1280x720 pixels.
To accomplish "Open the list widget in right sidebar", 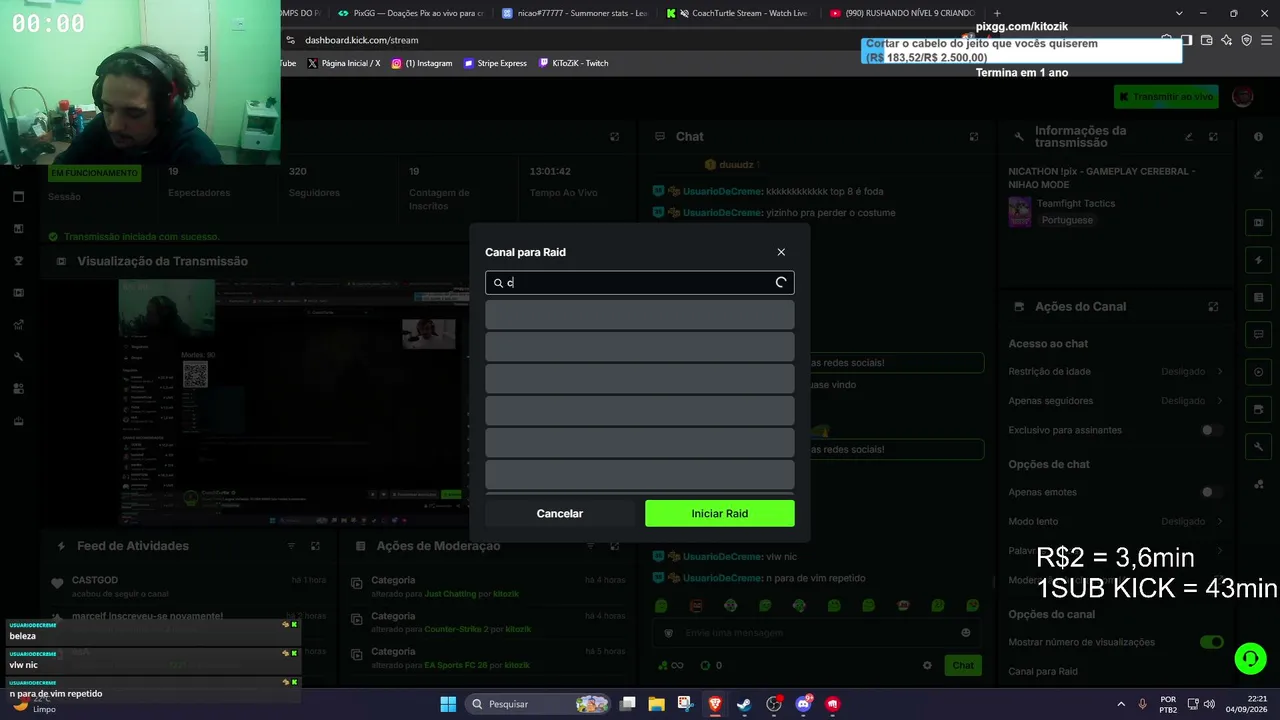I will (x=1259, y=297).
